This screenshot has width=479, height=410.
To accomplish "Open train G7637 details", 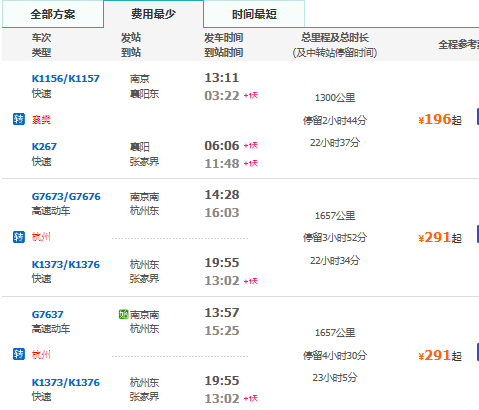I will pyautogui.click(x=47, y=314).
